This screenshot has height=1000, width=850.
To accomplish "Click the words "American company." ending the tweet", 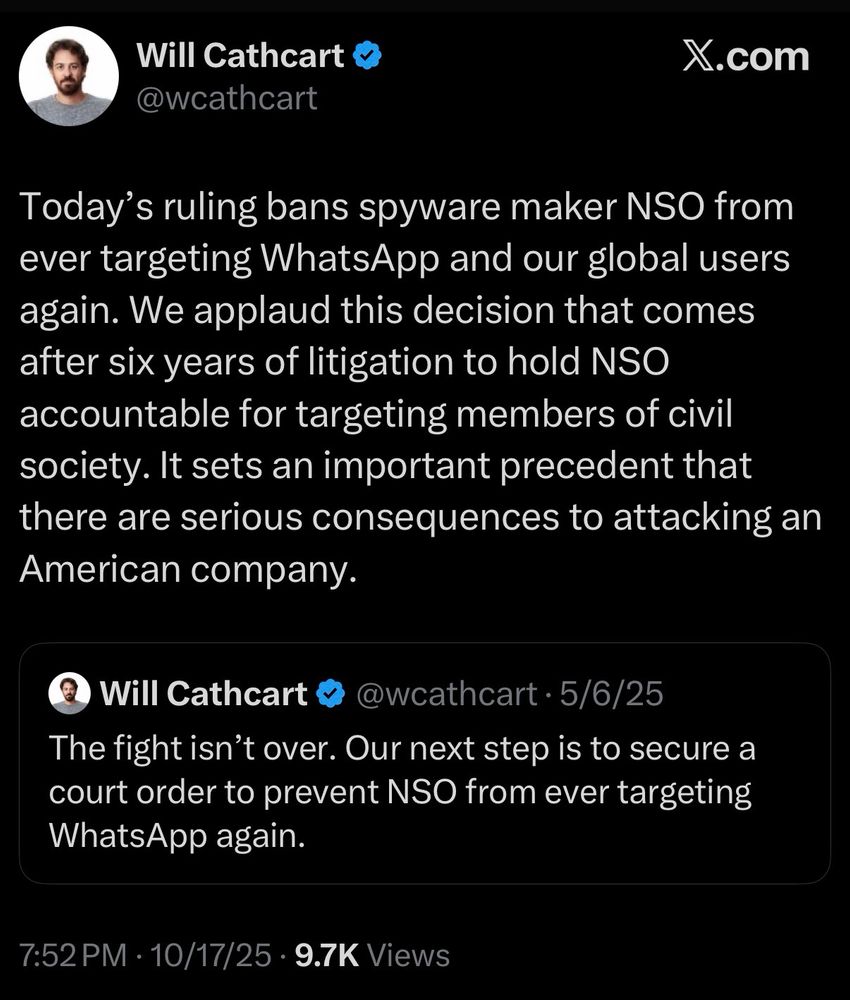I will coord(188,569).
